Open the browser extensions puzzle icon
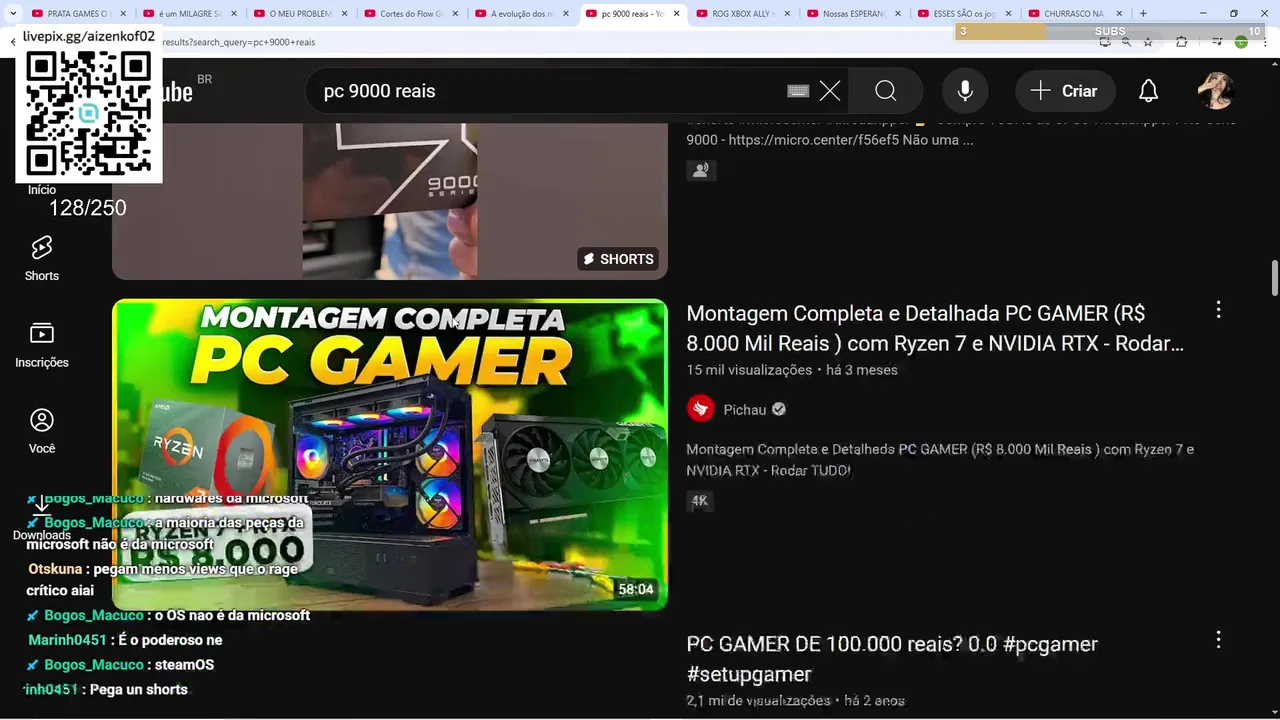This screenshot has height=720, width=1280. point(1182,42)
